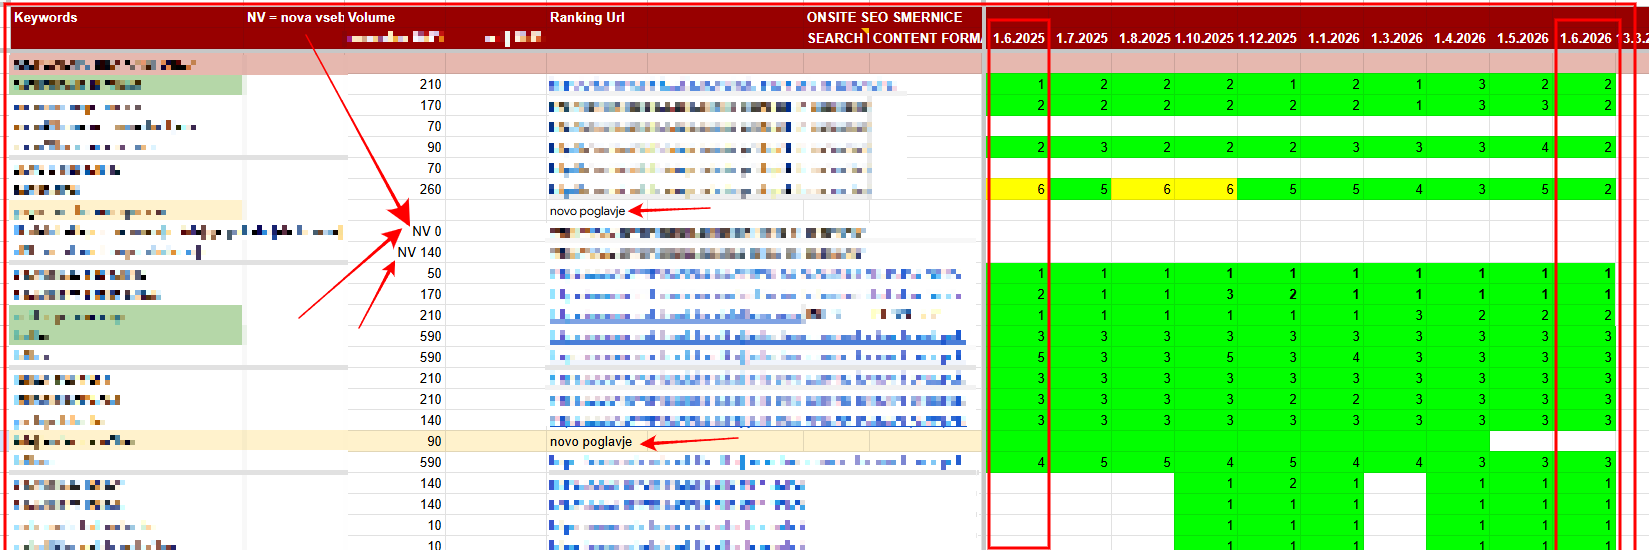Click the 1.8.2025 date header

[x=1144, y=38]
